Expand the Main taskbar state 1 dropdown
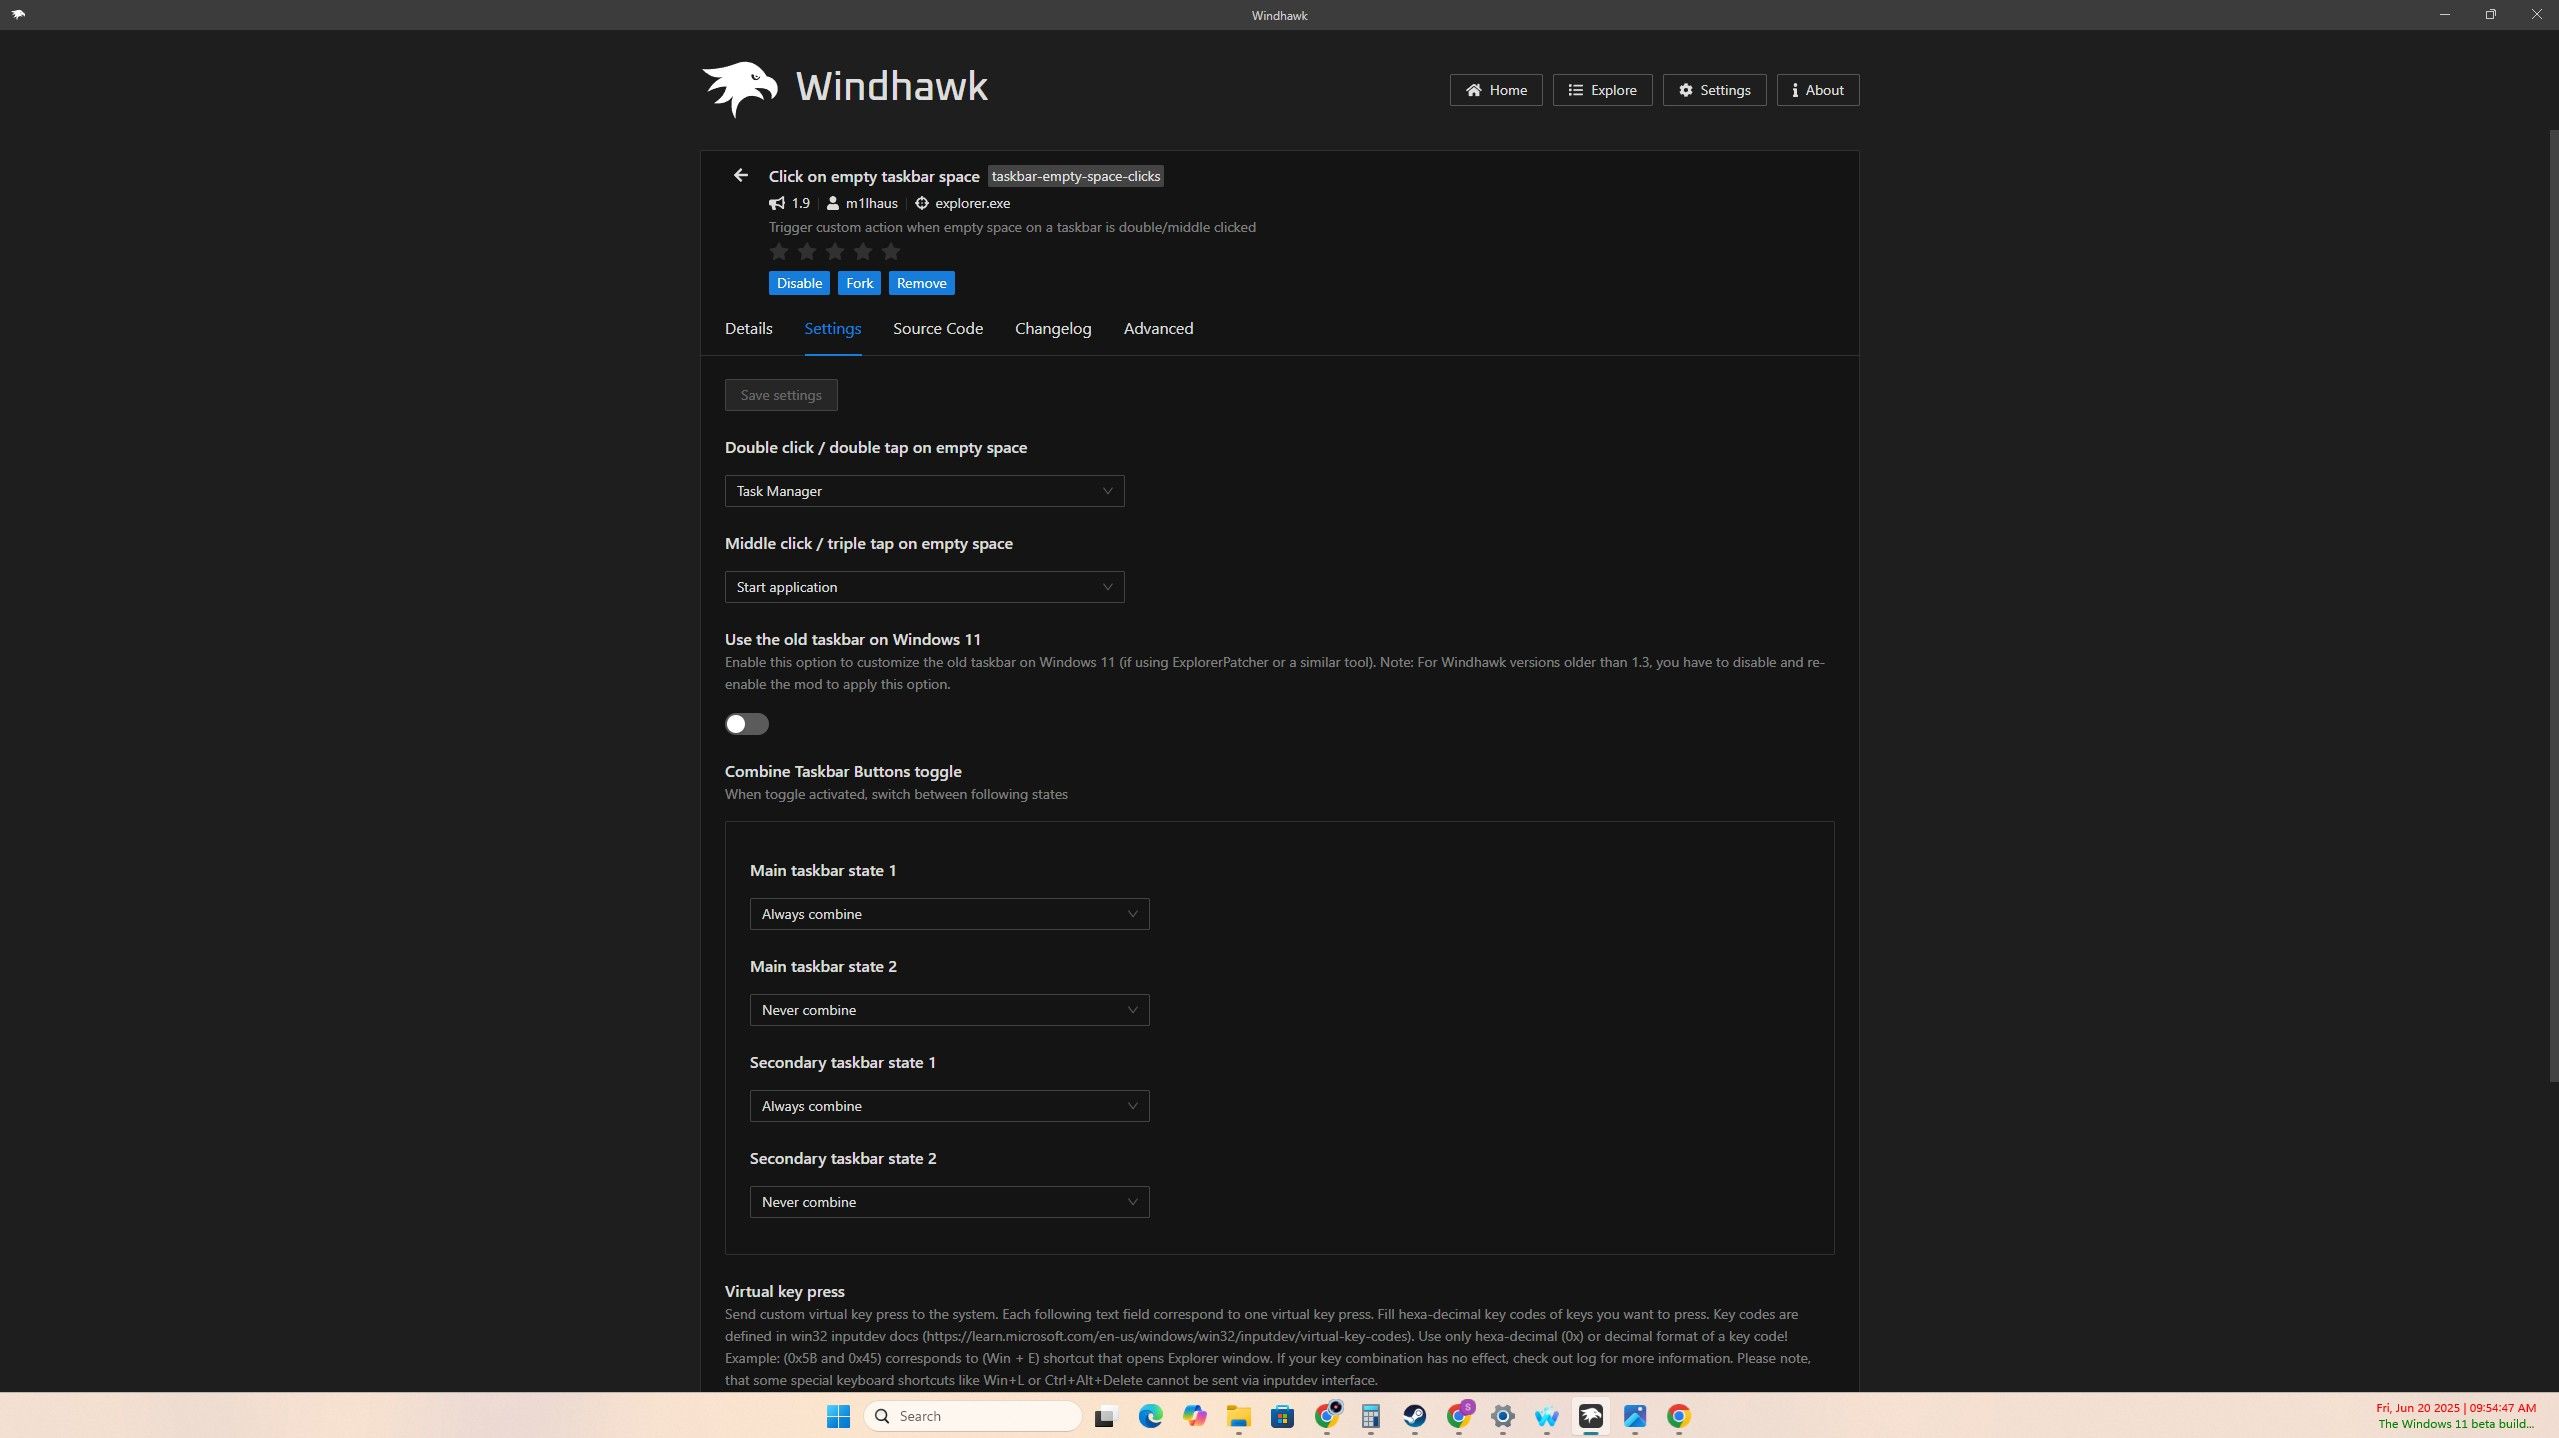The width and height of the screenshot is (2559, 1438). click(949, 914)
